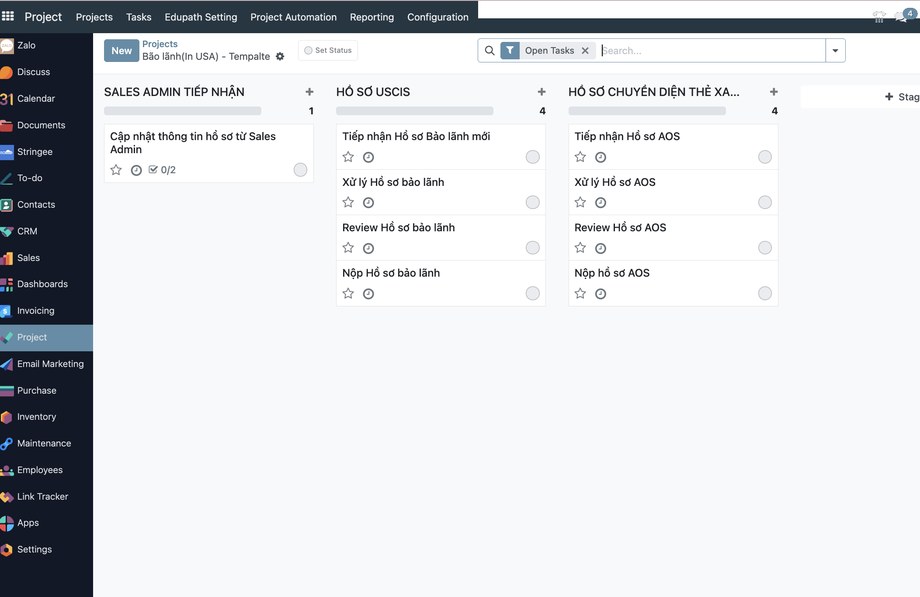
Task: Open Invoicing app in sidebar
Action: (x=46, y=311)
